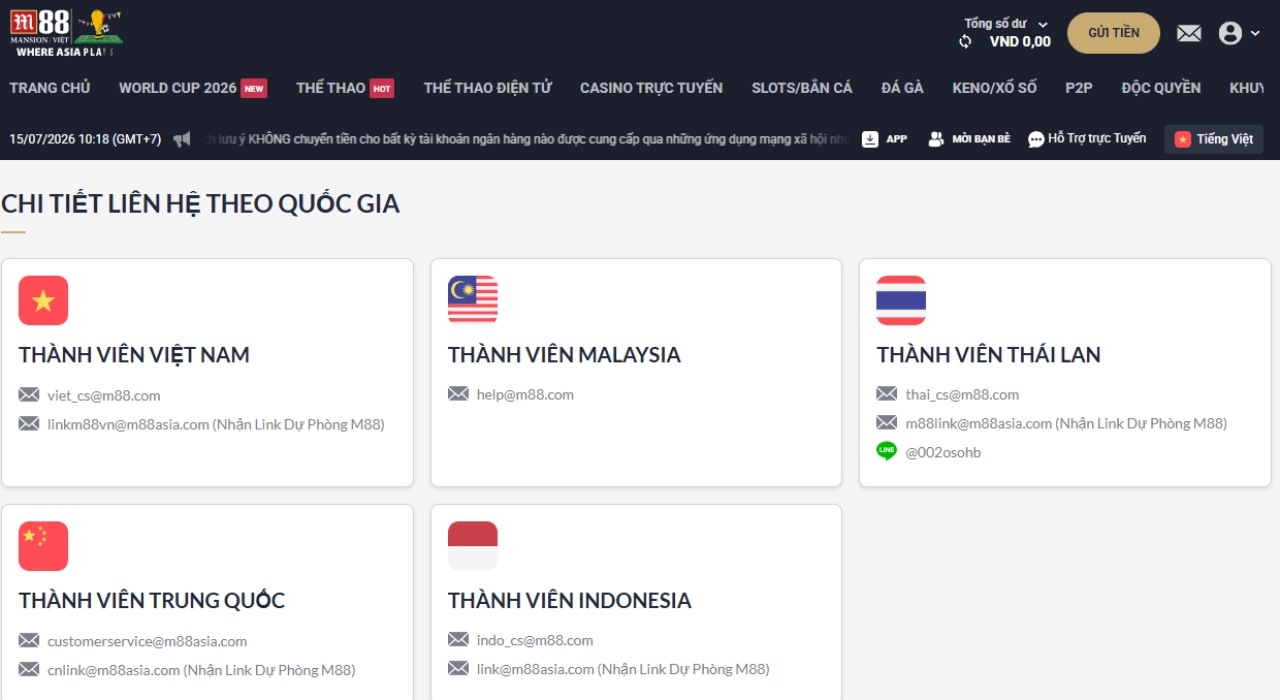The width and height of the screenshot is (1280, 700).
Task: Click the China flag icon
Action: tap(43, 546)
